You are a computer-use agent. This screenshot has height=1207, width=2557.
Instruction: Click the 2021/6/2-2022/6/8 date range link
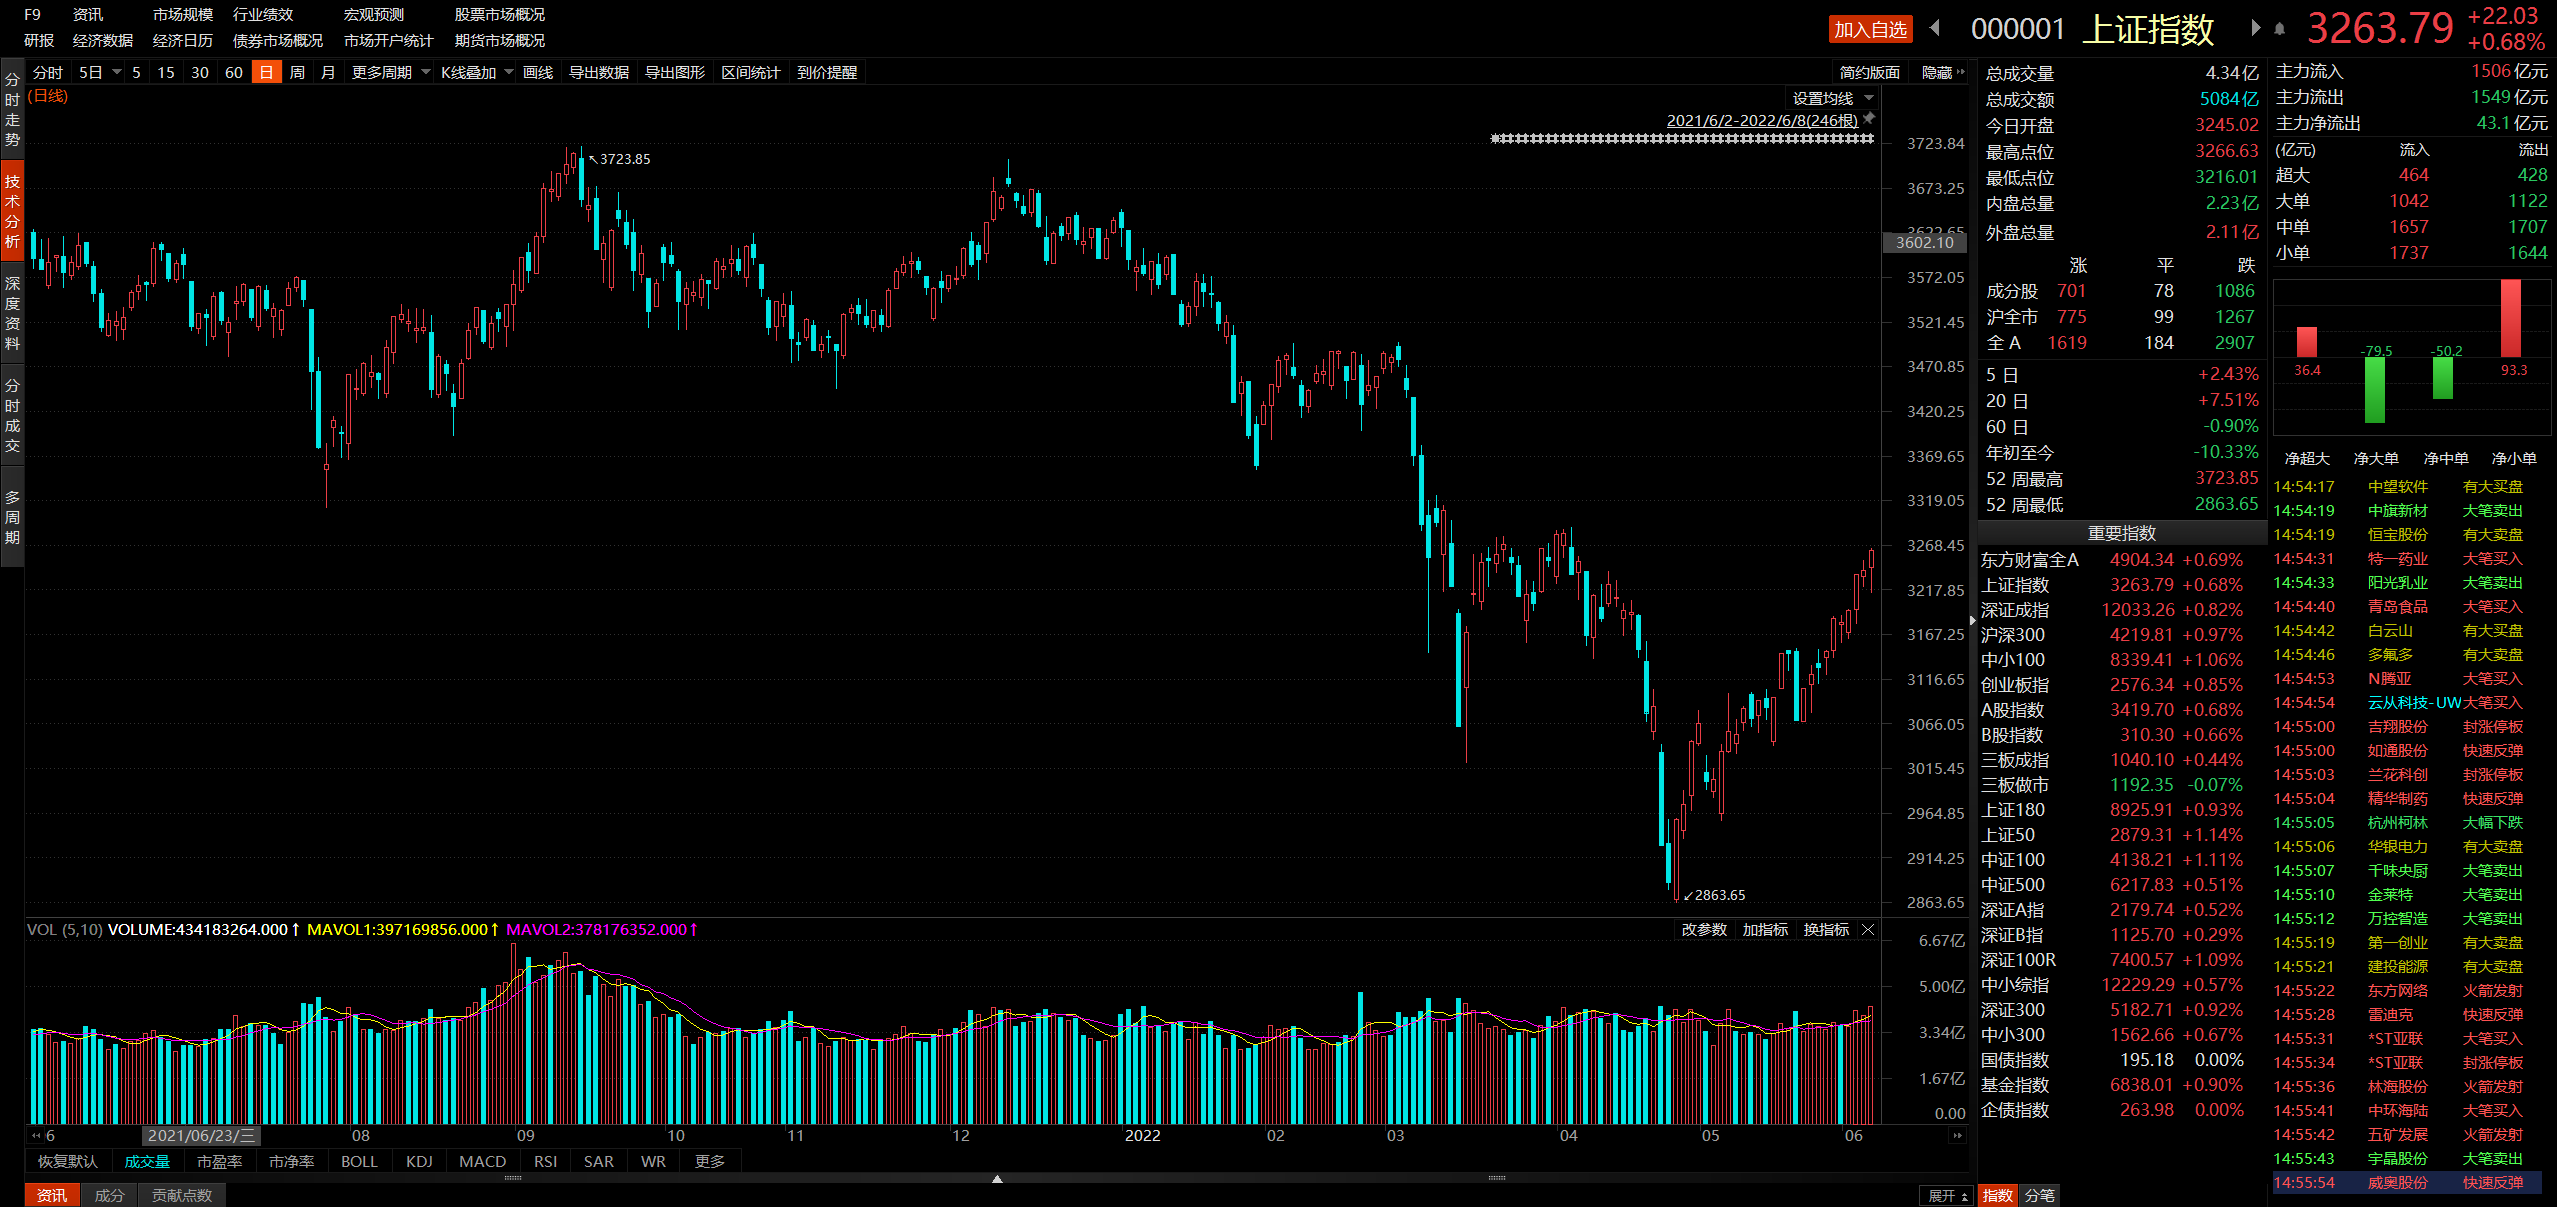(1761, 120)
